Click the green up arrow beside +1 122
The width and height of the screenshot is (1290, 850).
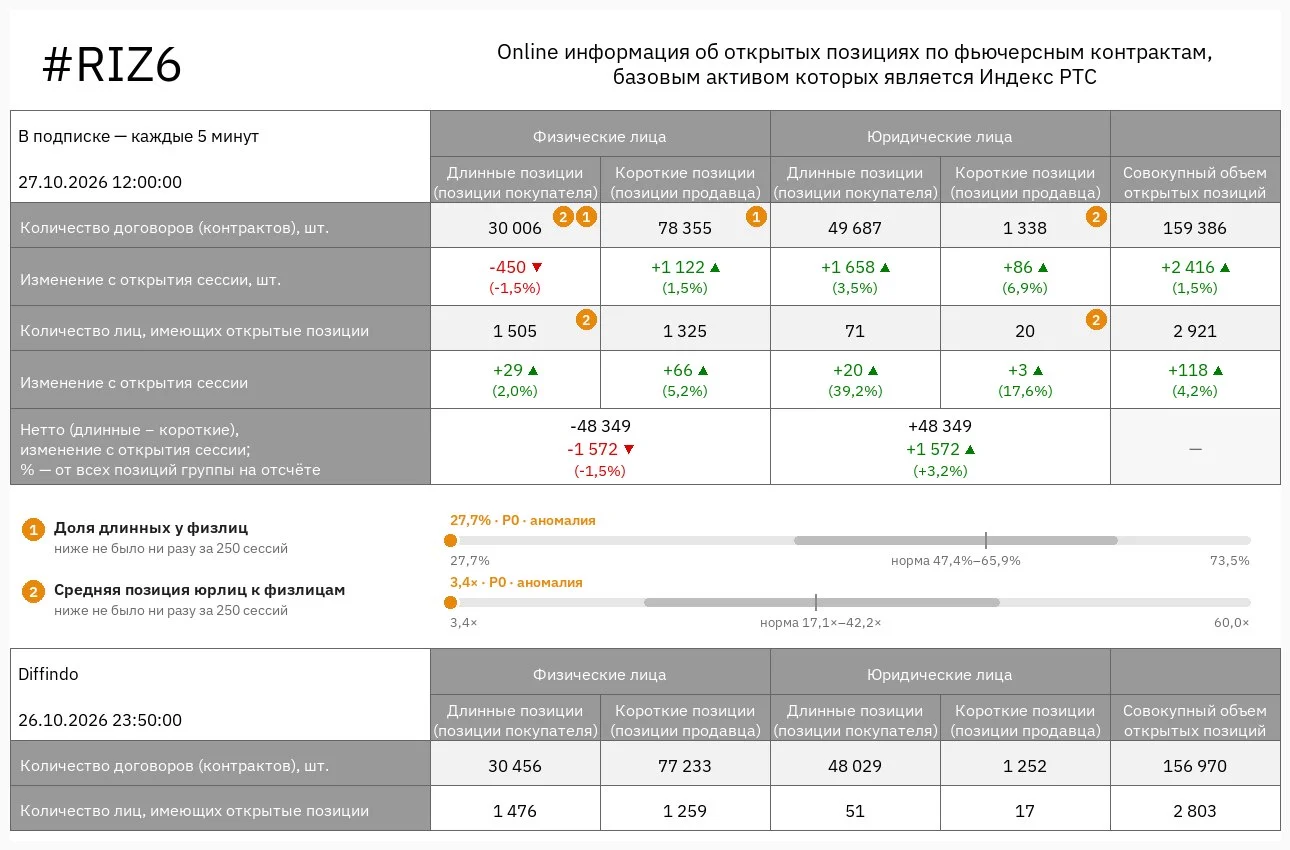click(714, 268)
